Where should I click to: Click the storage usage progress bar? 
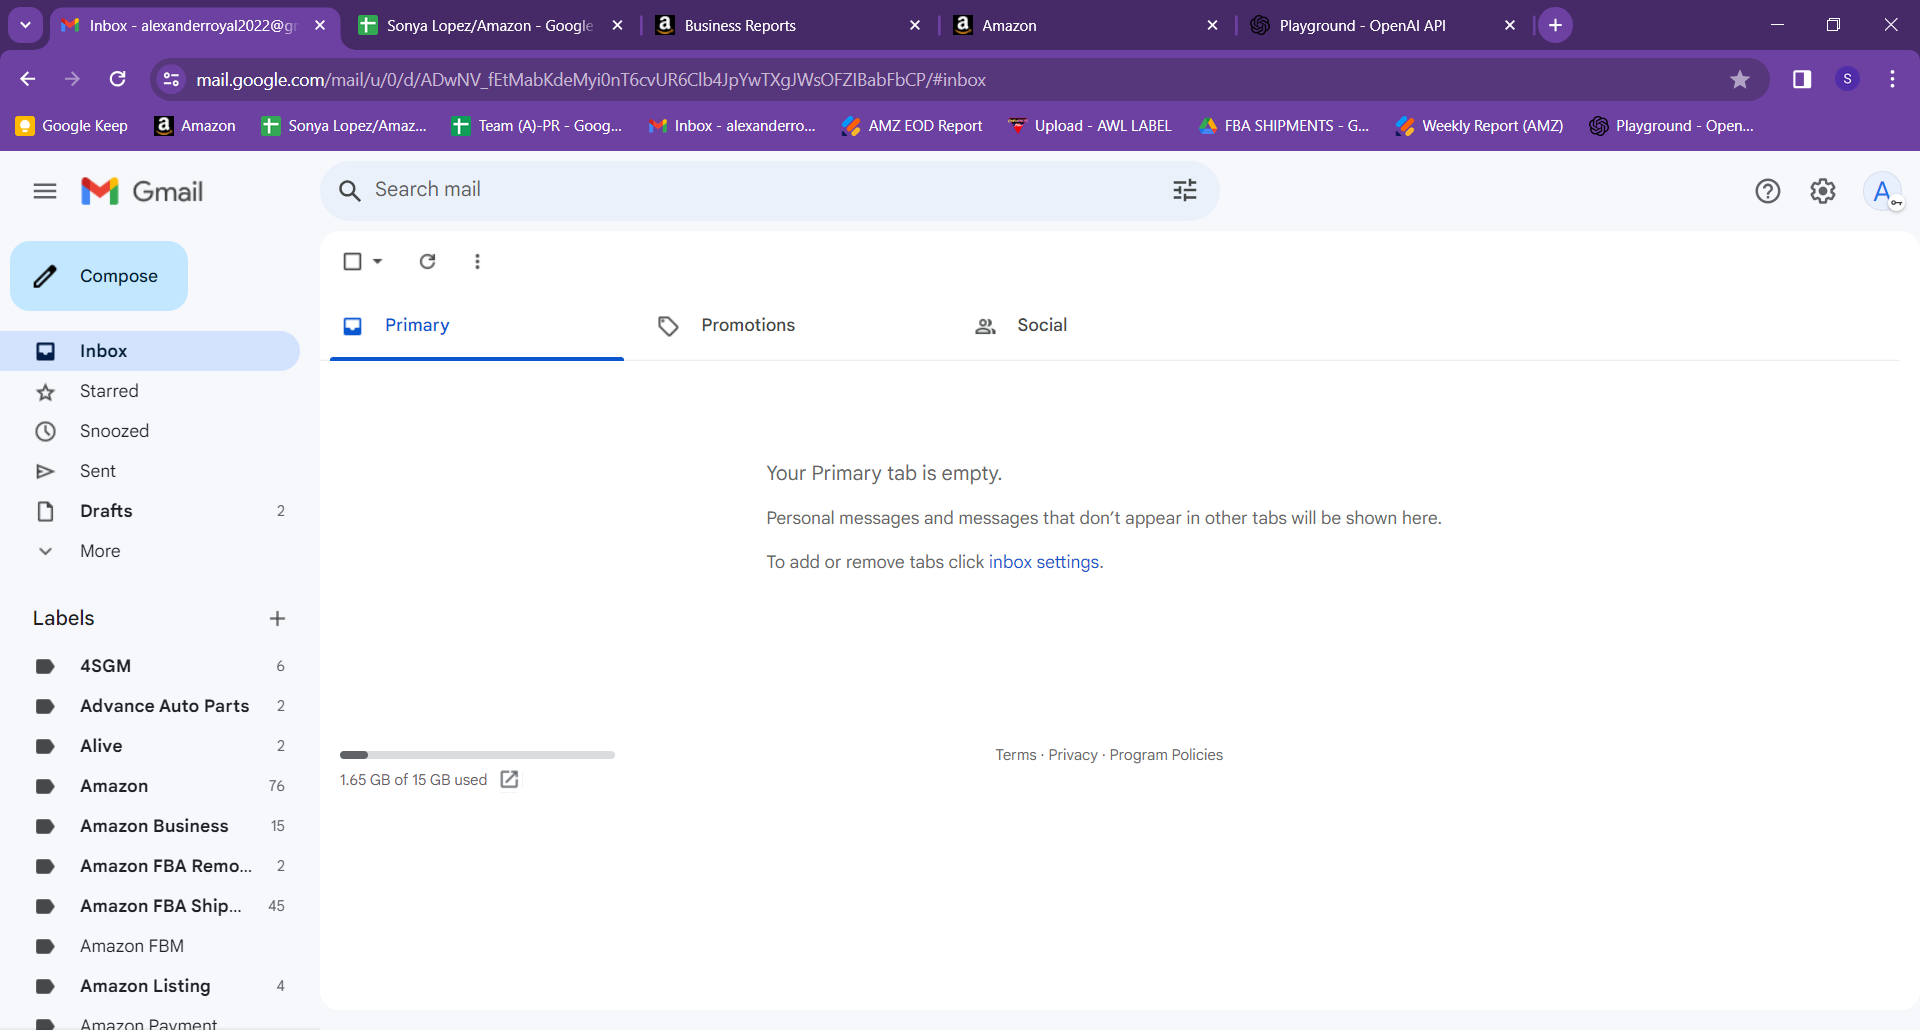coord(477,755)
